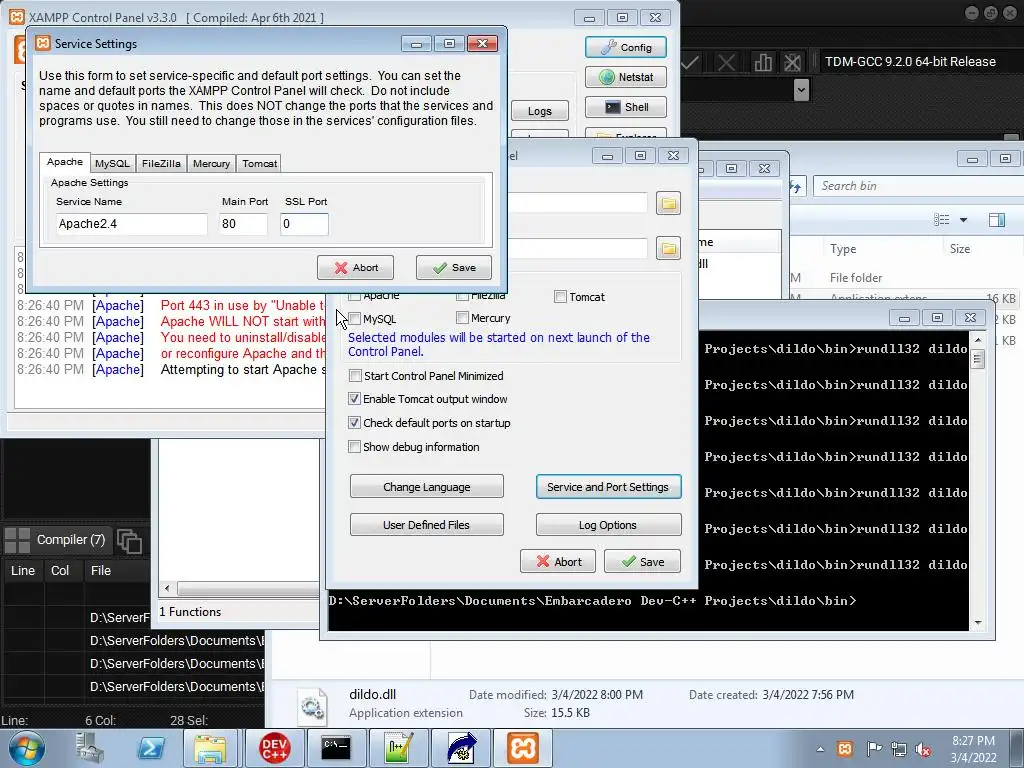Open the Explorer view options dropdown arrow

click(x=963, y=220)
